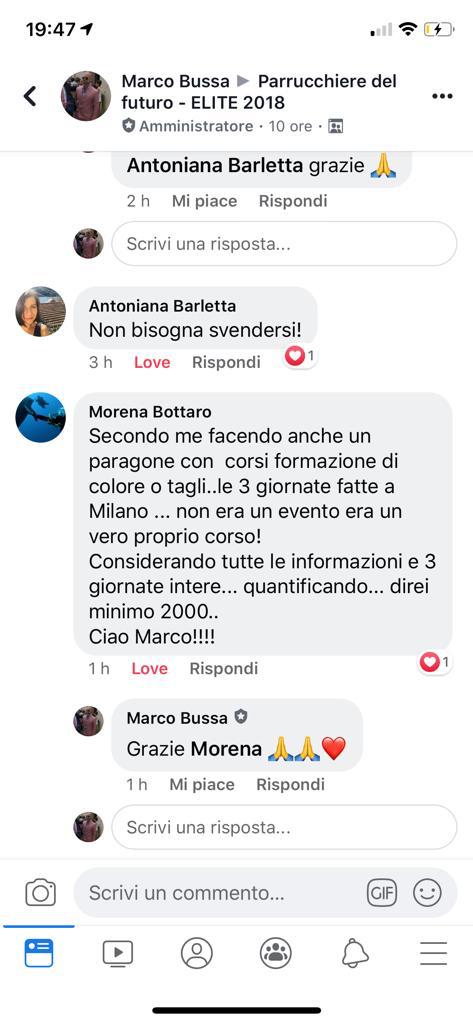This screenshot has width=473, height=1024.
Task: Like Marco Bussa's 'Grazie Morena' reply
Action: pos(202,784)
